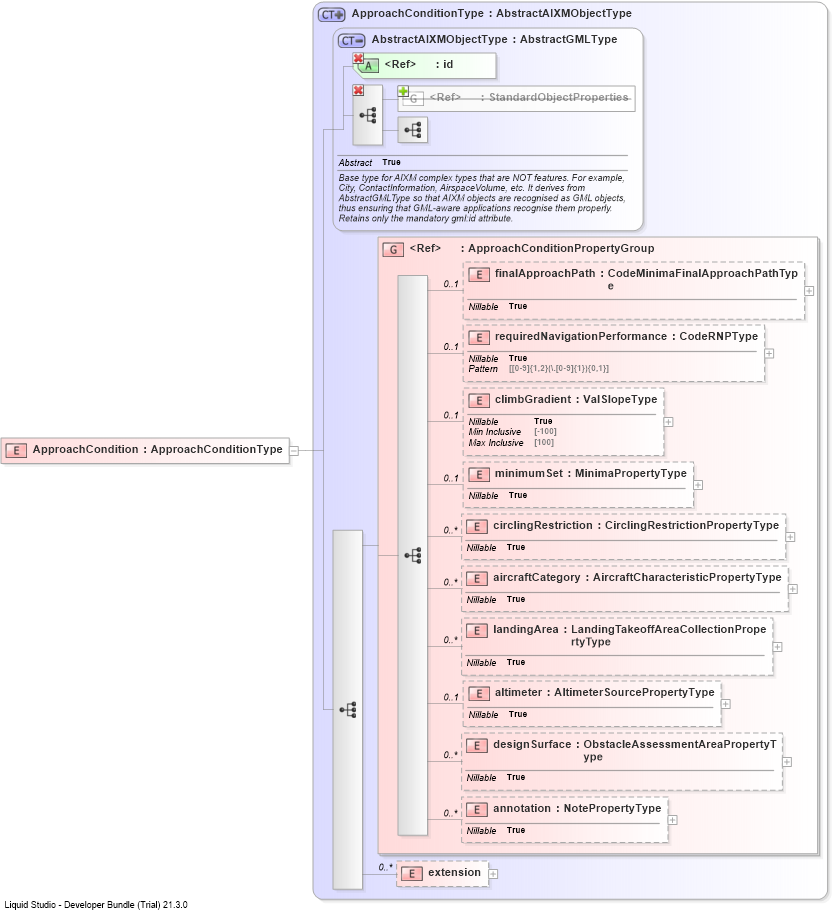Select the StandardObjectProperties group reference label
This screenshot has width=832, height=910.
click(x=529, y=97)
